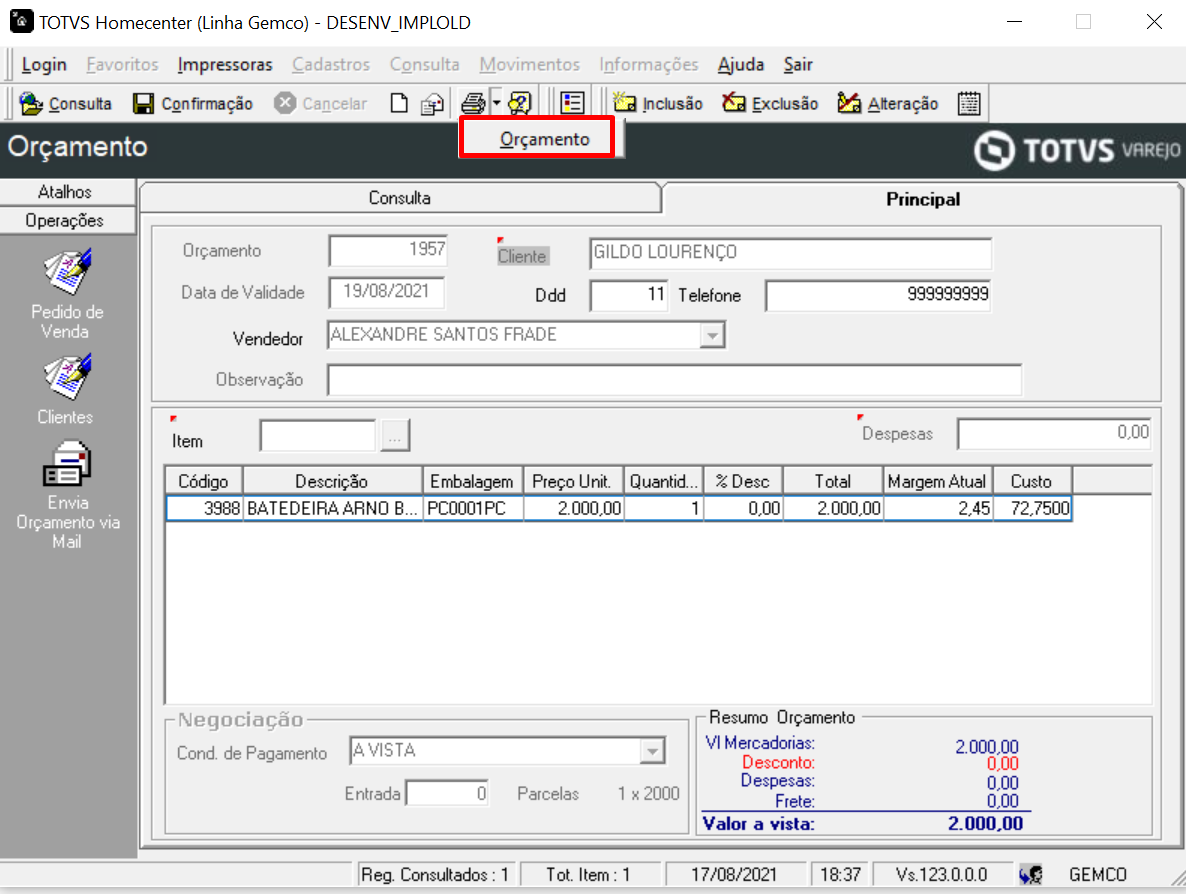Viewport: 1186px width, 894px height.
Task: Click the Reg. Consultados status entry
Action: (435, 875)
